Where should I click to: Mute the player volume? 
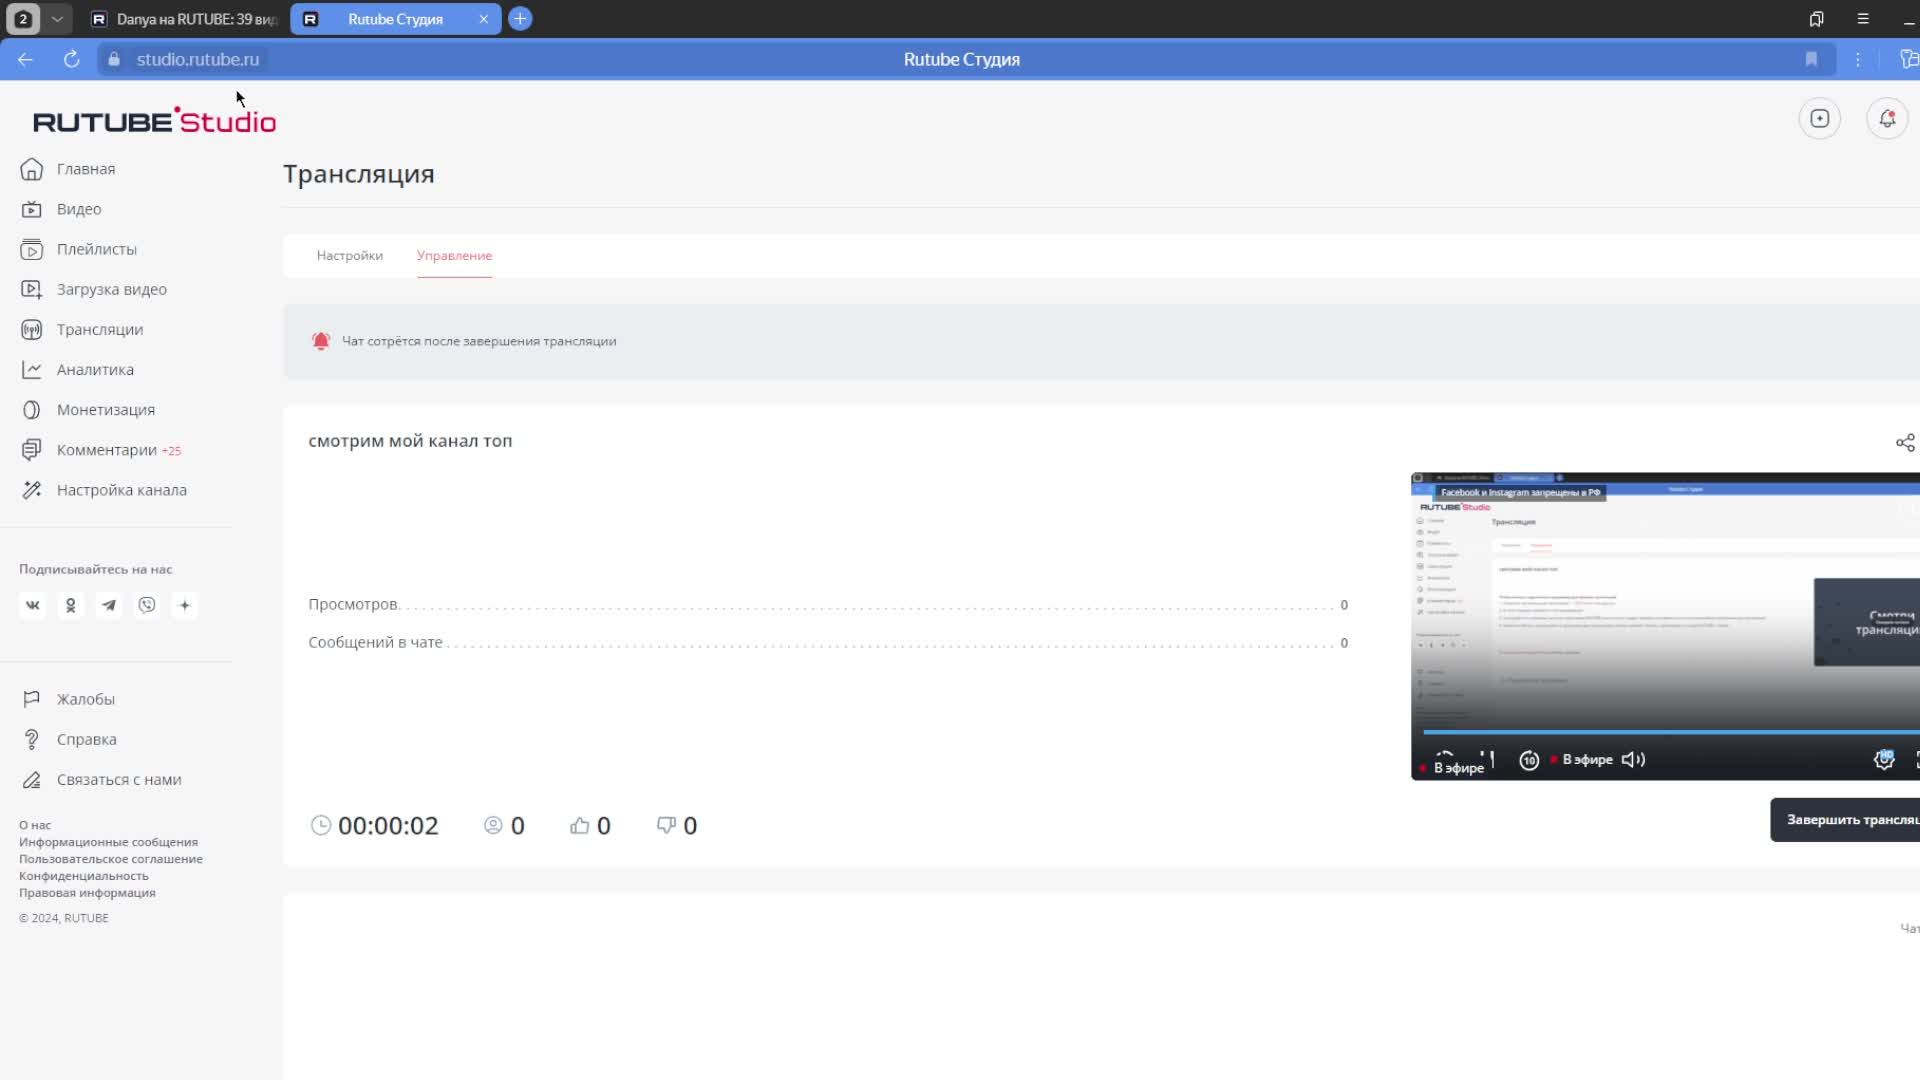(1633, 760)
